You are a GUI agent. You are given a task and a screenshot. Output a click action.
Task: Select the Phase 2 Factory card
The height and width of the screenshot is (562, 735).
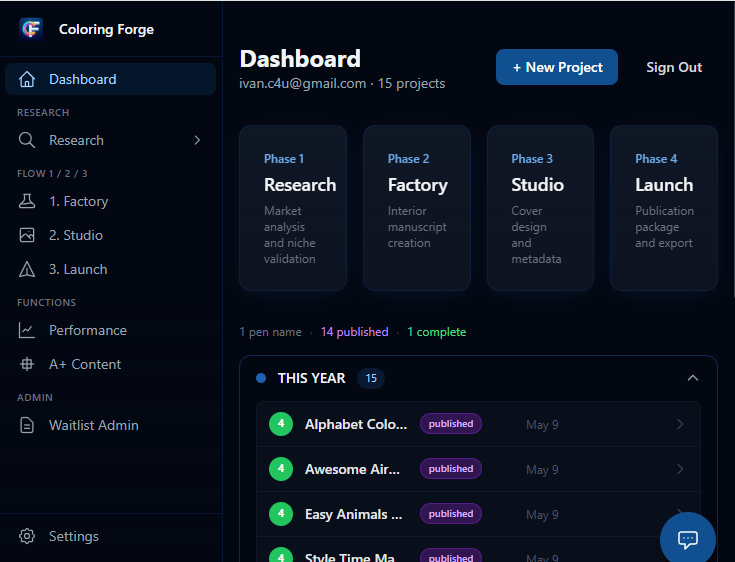(417, 208)
